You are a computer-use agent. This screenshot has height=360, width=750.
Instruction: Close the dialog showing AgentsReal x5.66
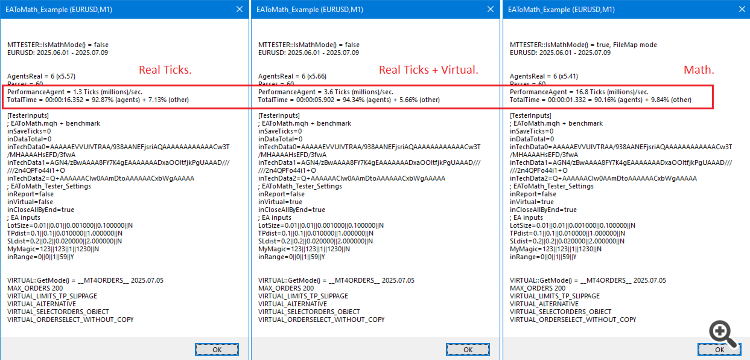(490, 9)
